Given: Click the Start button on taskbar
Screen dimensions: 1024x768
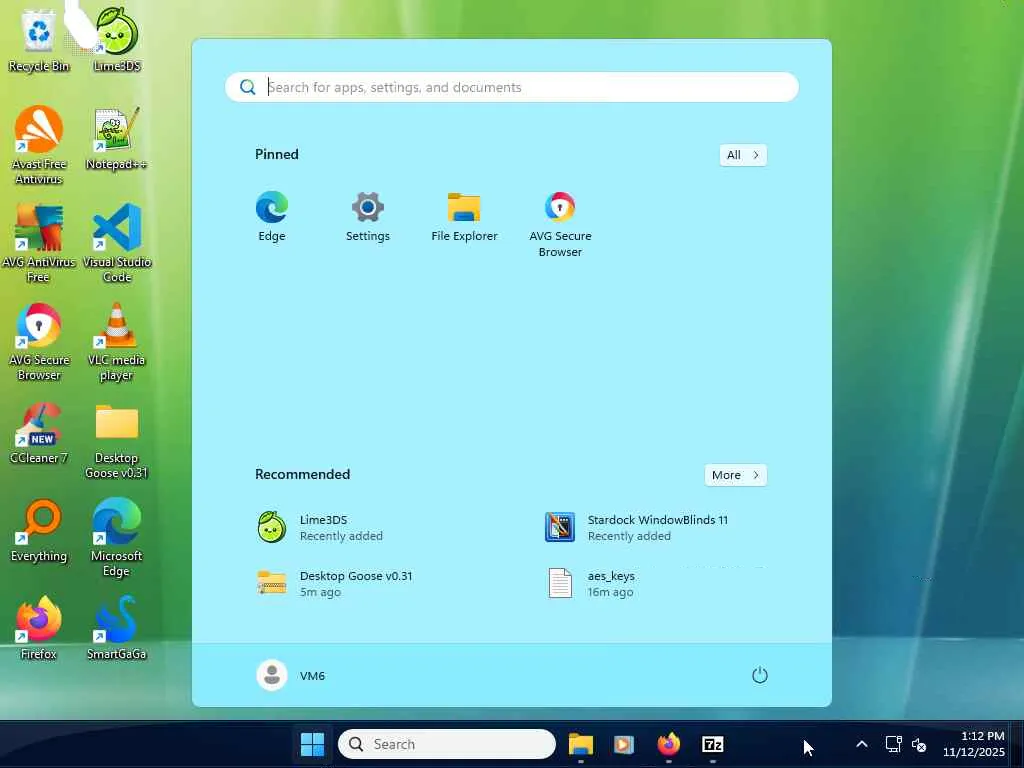Looking at the screenshot, I should [x=312, y=744].
